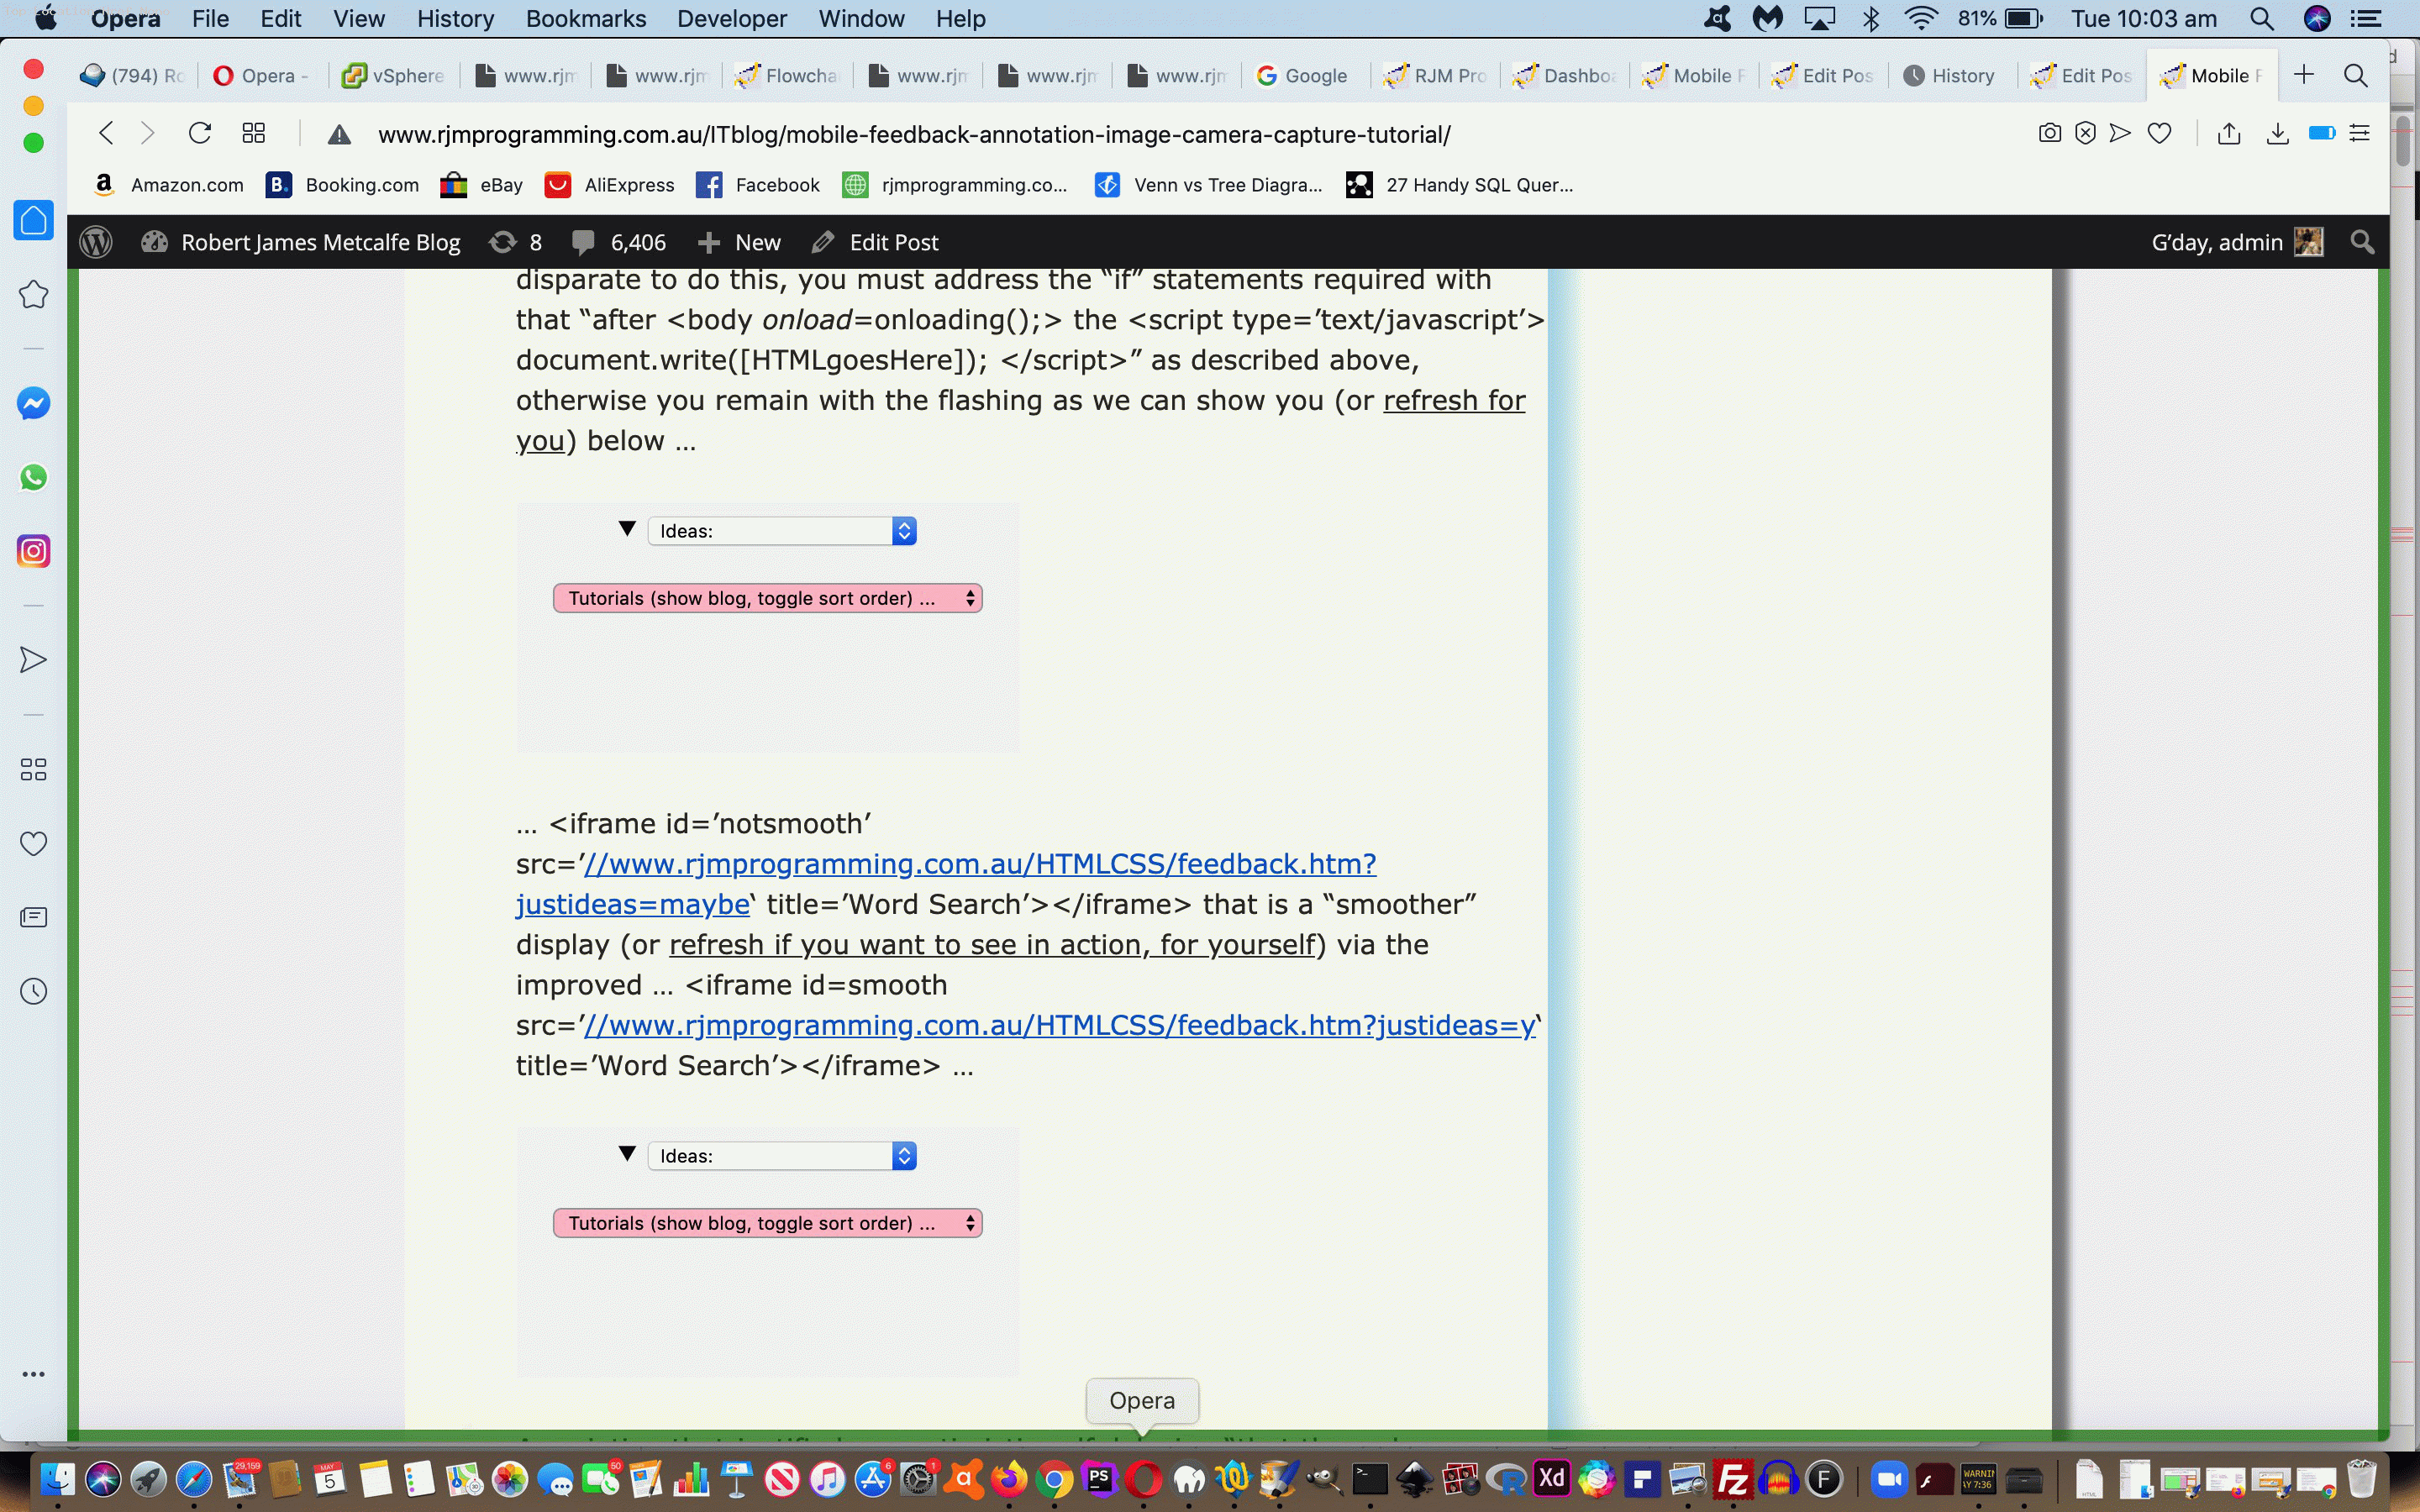
Task: Collapse the first Ideas disclosure triangle
Action: (x=627, y=529)
